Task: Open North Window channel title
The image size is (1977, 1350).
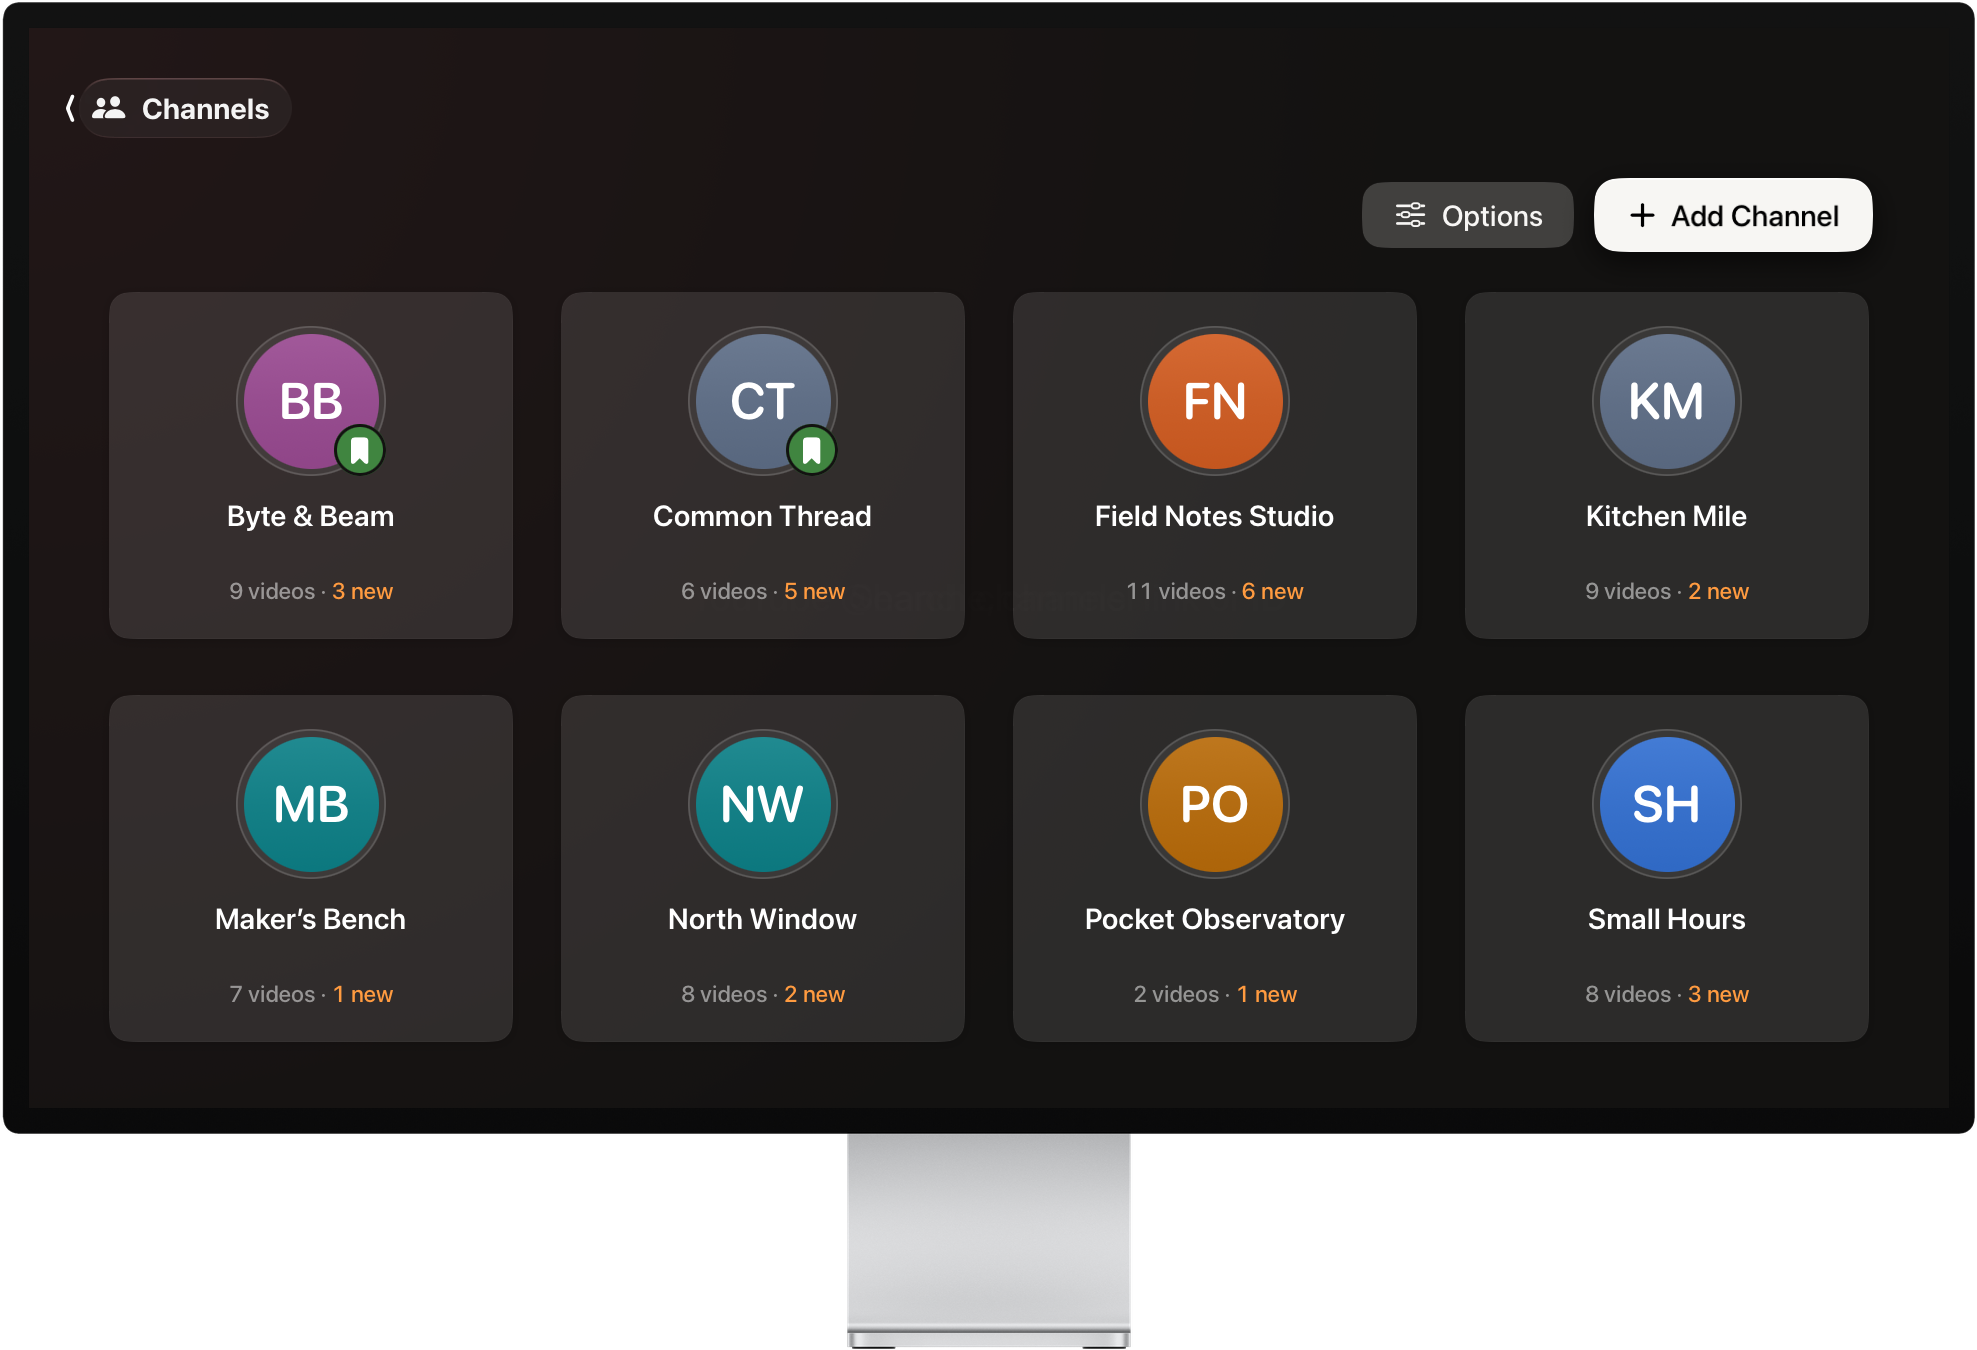Action: (762, 919)
